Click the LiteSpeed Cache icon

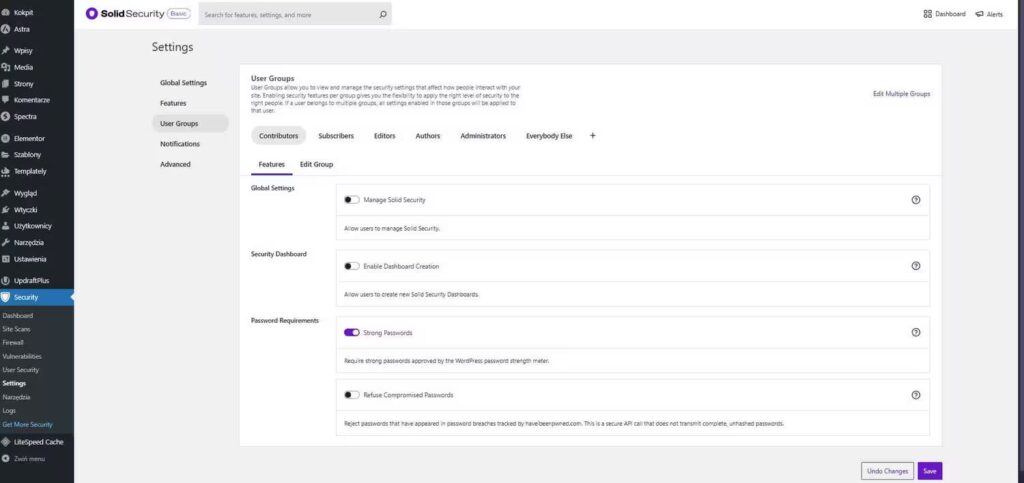pos(5,442)
